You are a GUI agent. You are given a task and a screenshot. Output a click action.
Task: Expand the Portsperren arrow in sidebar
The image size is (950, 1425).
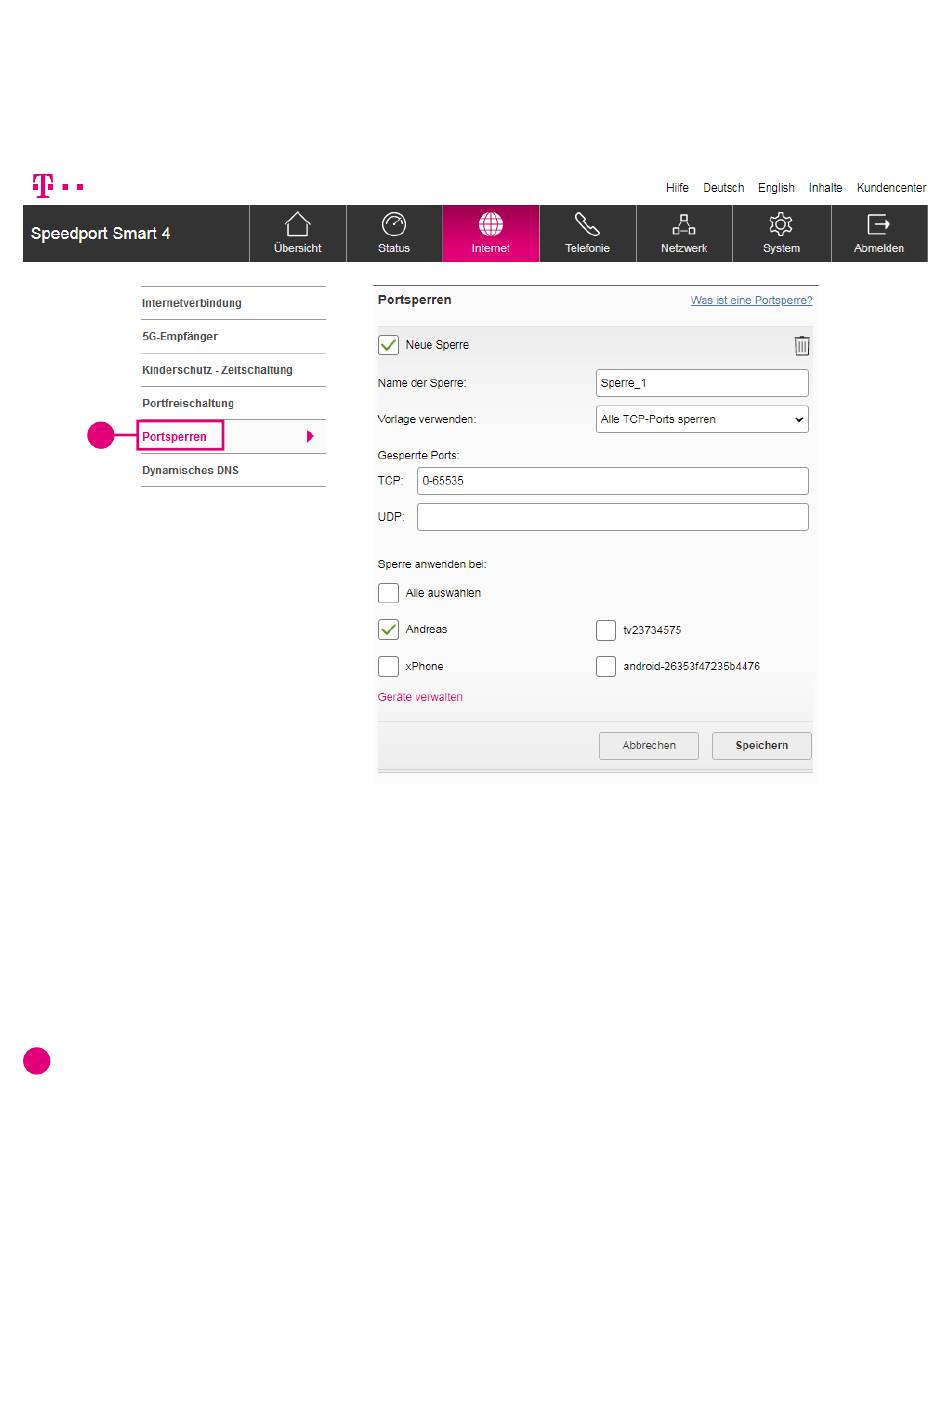[x=310, y=437]
